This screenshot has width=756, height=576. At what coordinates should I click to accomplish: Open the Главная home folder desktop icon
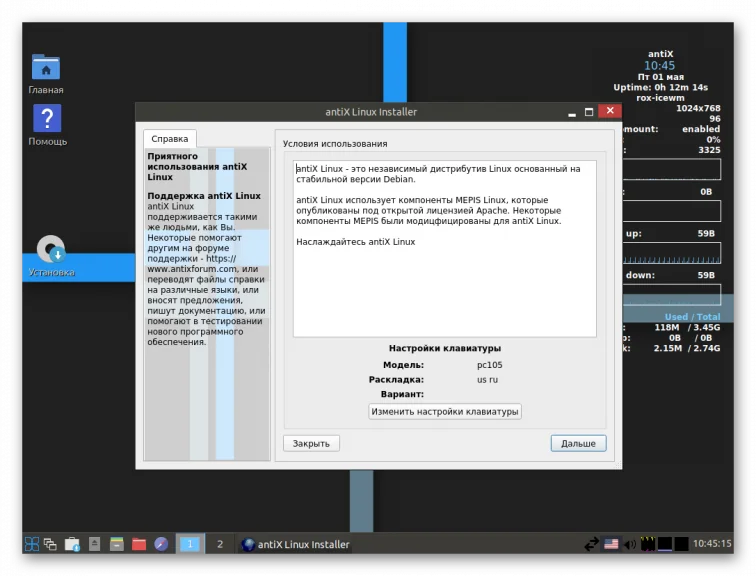46,73
